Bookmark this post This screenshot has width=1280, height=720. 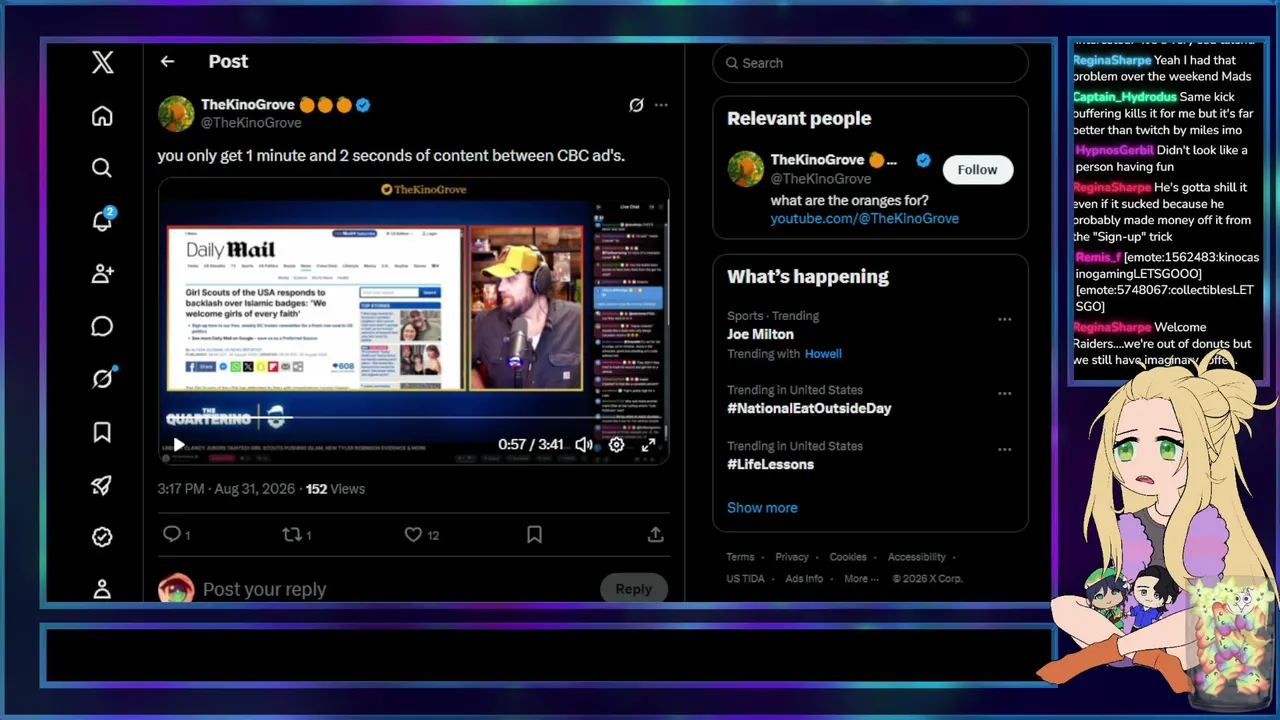(535, 535)
